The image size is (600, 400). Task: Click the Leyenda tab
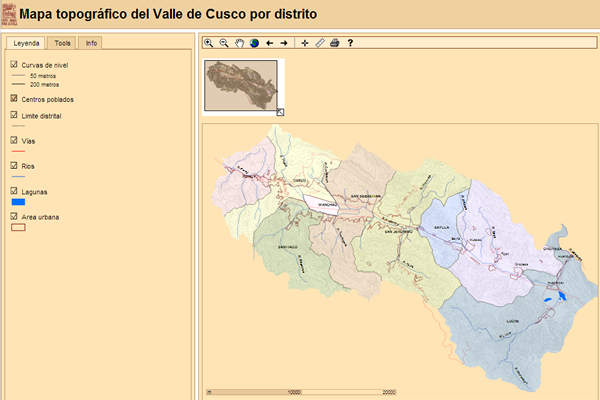click(x=26, y=43)
